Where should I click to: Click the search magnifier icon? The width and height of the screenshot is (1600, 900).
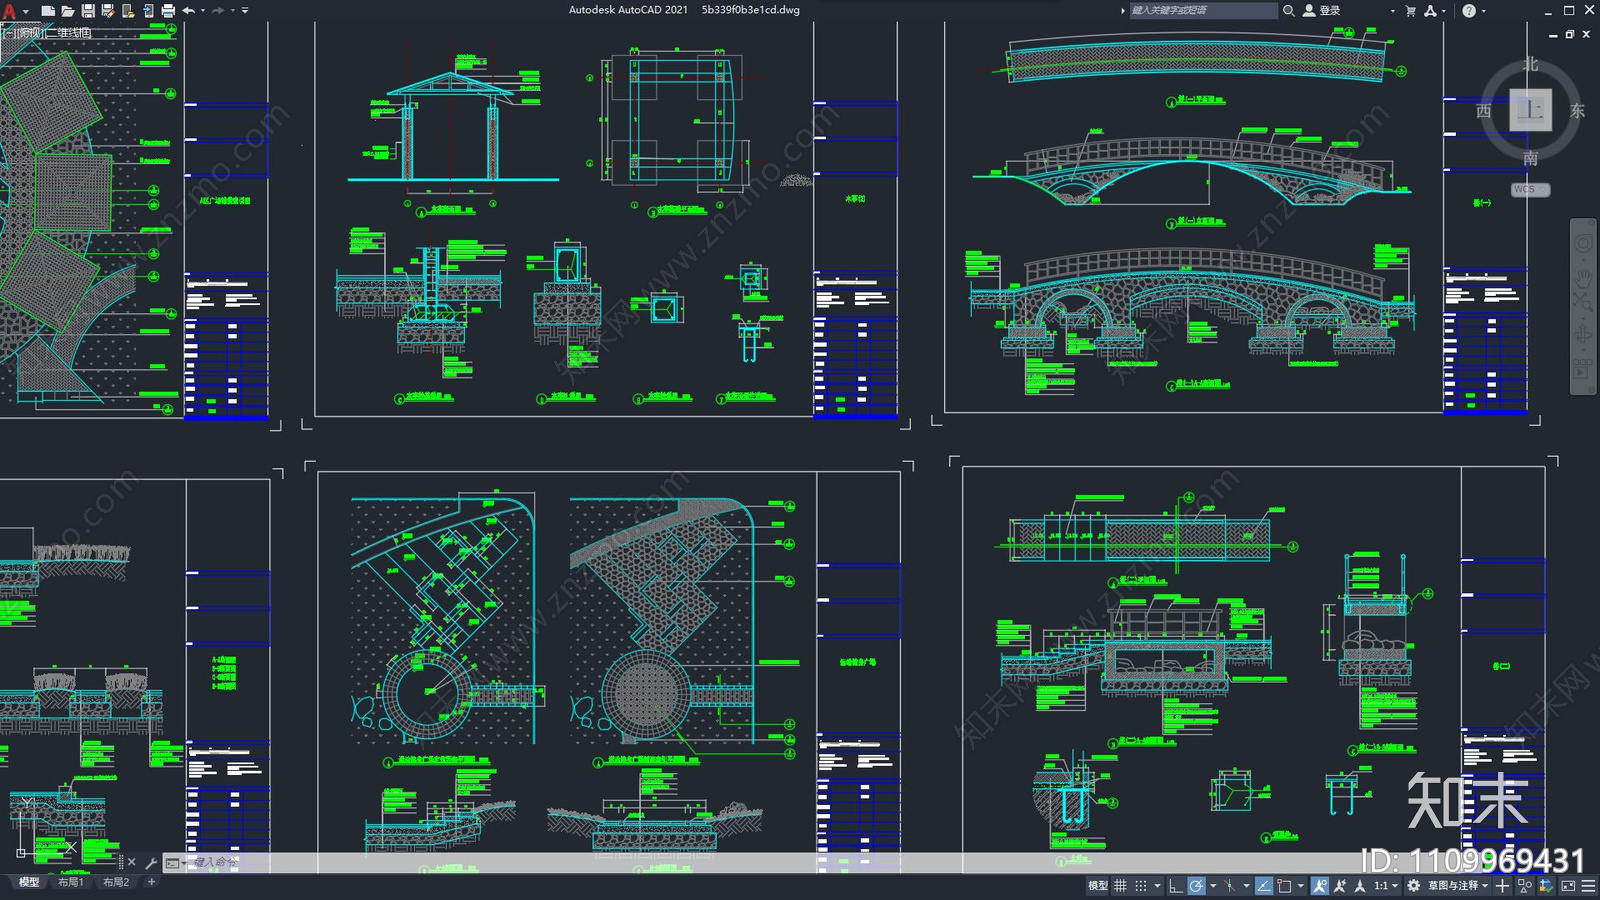click(x=1289, y=10)
